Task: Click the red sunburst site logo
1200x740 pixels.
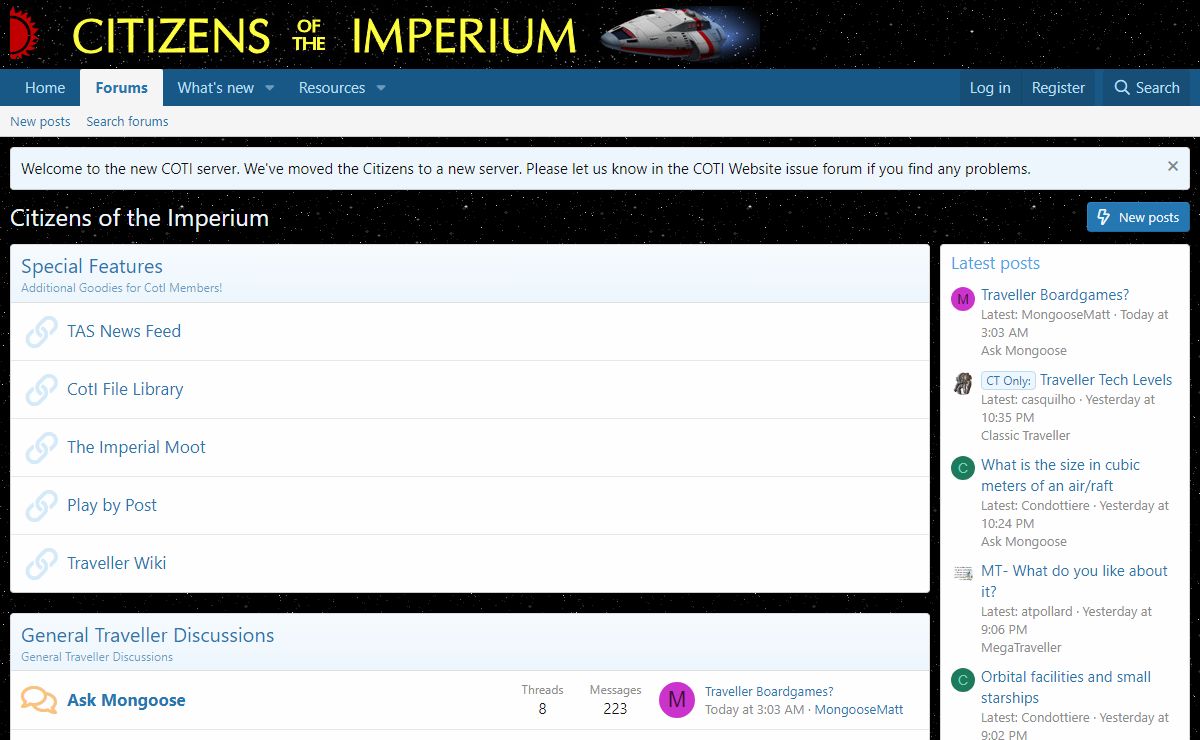Action: coord(23,34)
